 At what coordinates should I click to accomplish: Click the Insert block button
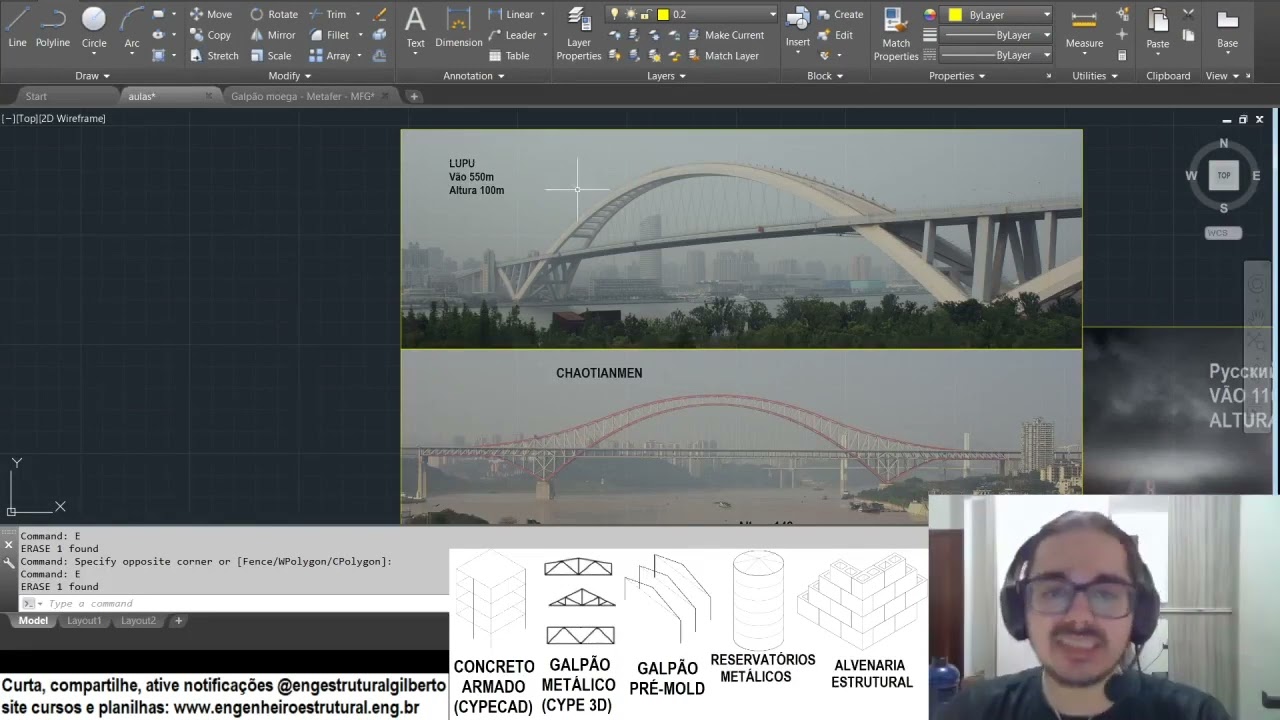798,27
